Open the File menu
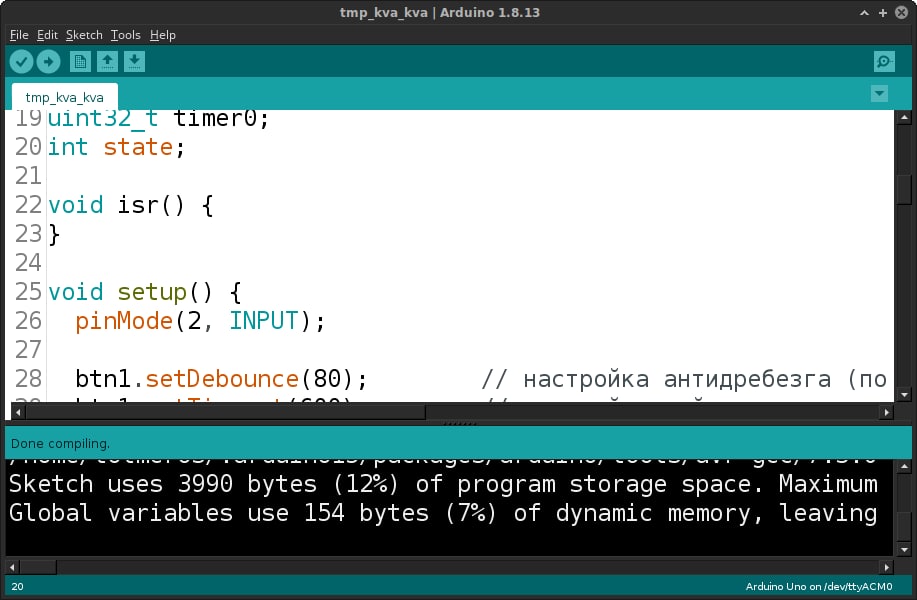Viewport: 917px width, 600px height. (x=19, y=35)
